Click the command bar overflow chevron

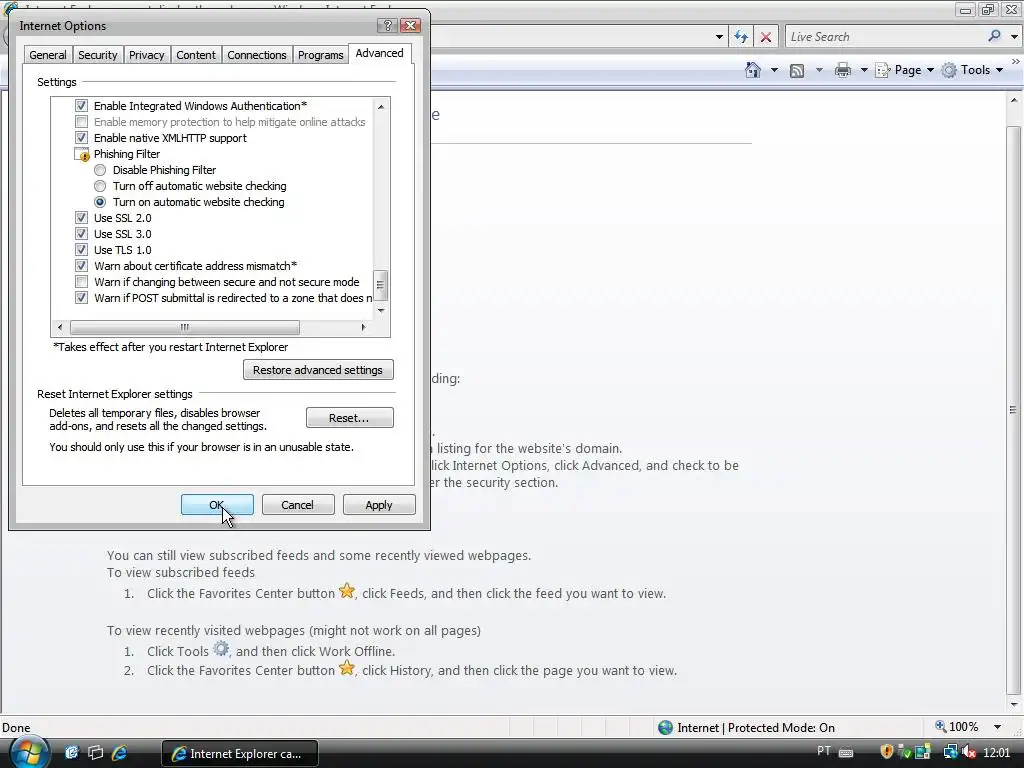coord(1016,61)
